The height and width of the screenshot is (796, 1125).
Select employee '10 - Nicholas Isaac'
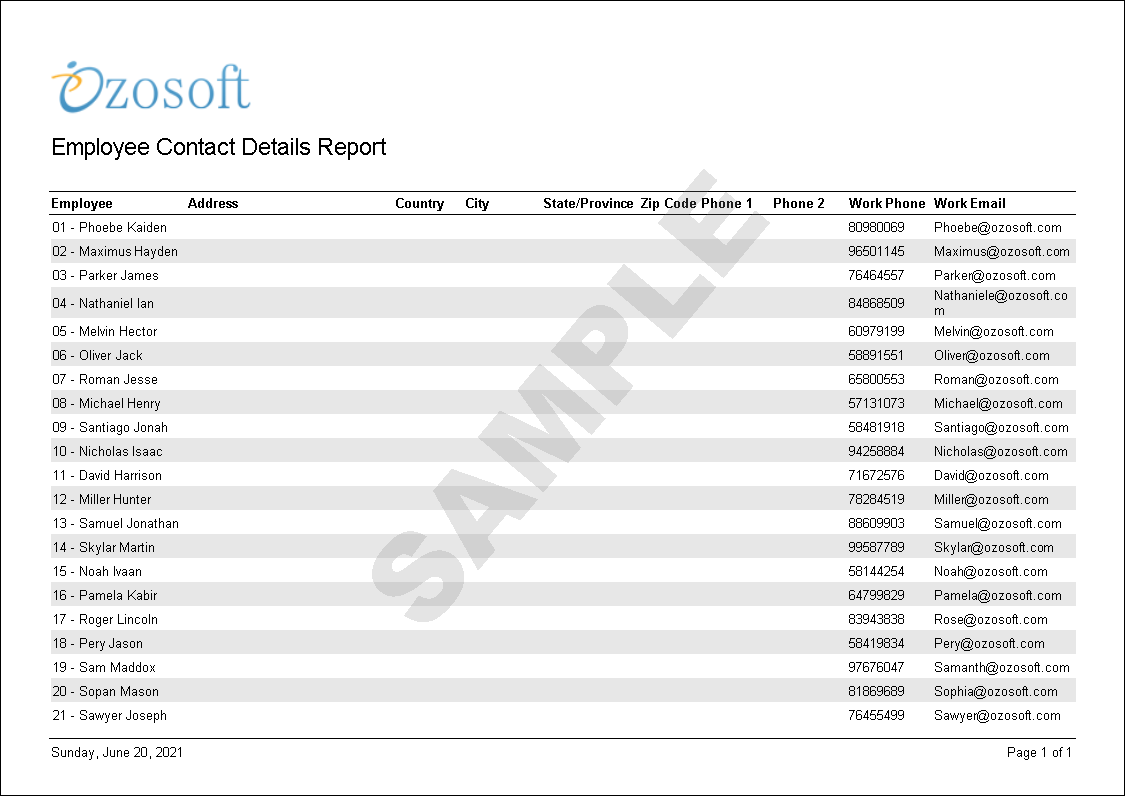[108, 451]
